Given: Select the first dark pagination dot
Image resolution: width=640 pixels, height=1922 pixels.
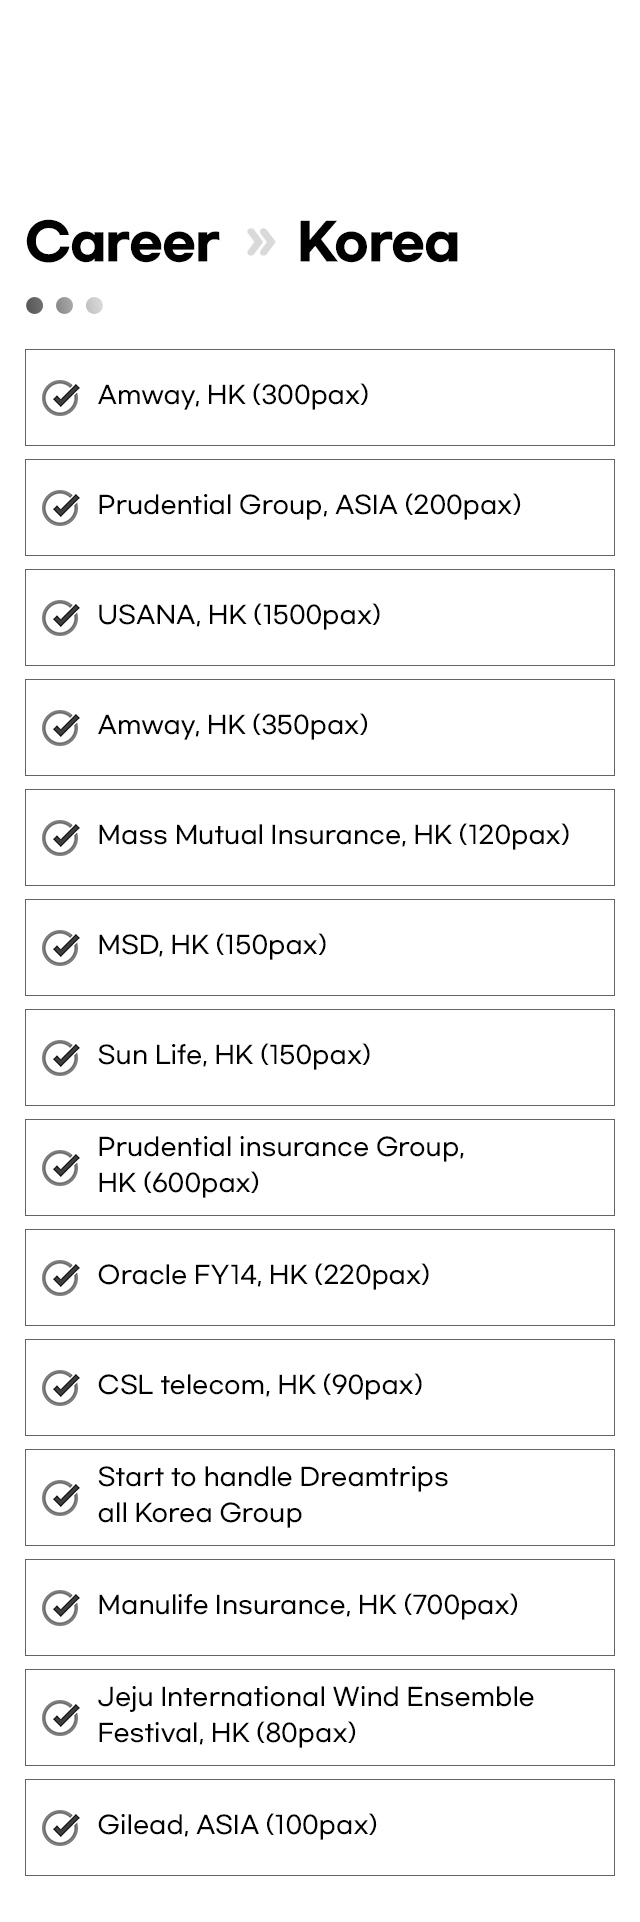Looking at the screenshot, I should [x=35, y=305].
